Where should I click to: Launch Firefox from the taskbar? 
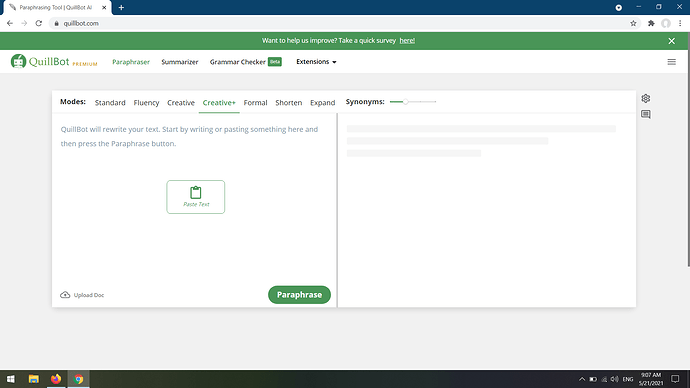click(56, 379)
